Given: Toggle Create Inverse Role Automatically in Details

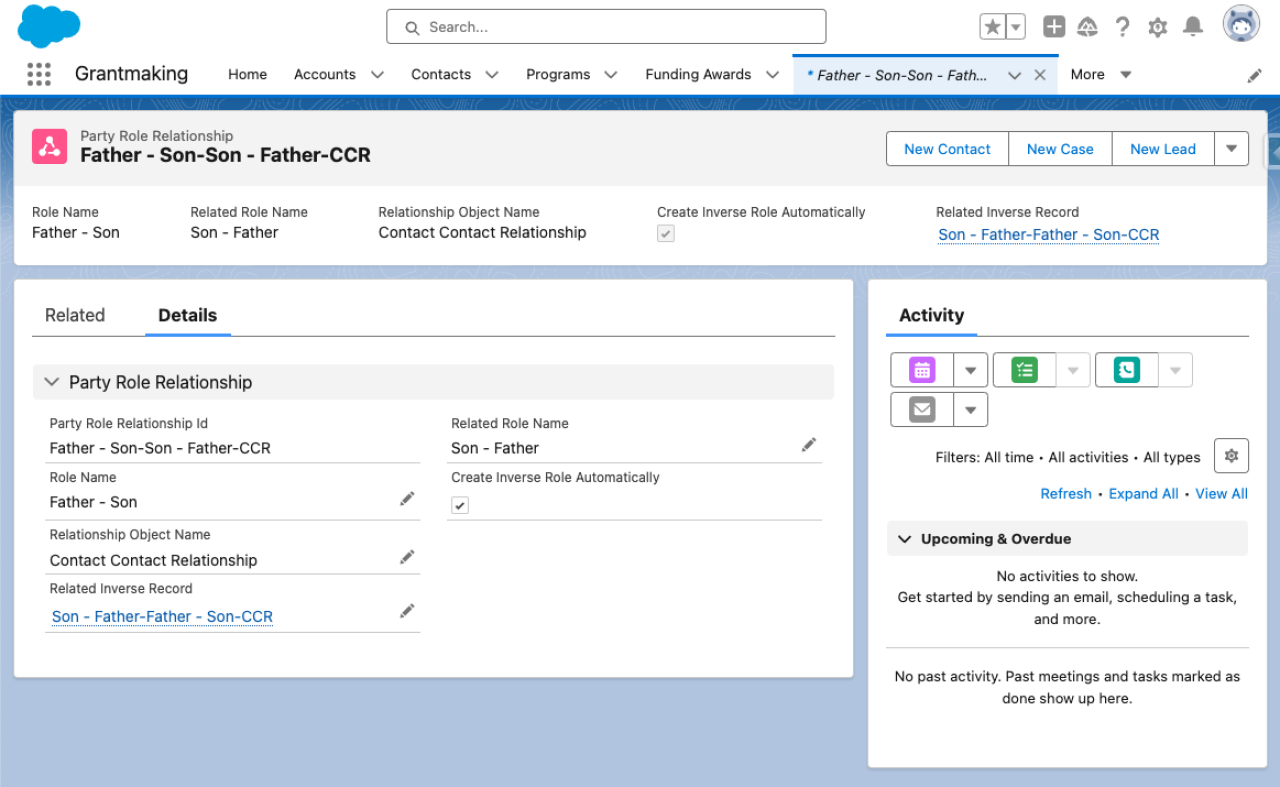Looking at the screenshot, I should pos(460,506).
